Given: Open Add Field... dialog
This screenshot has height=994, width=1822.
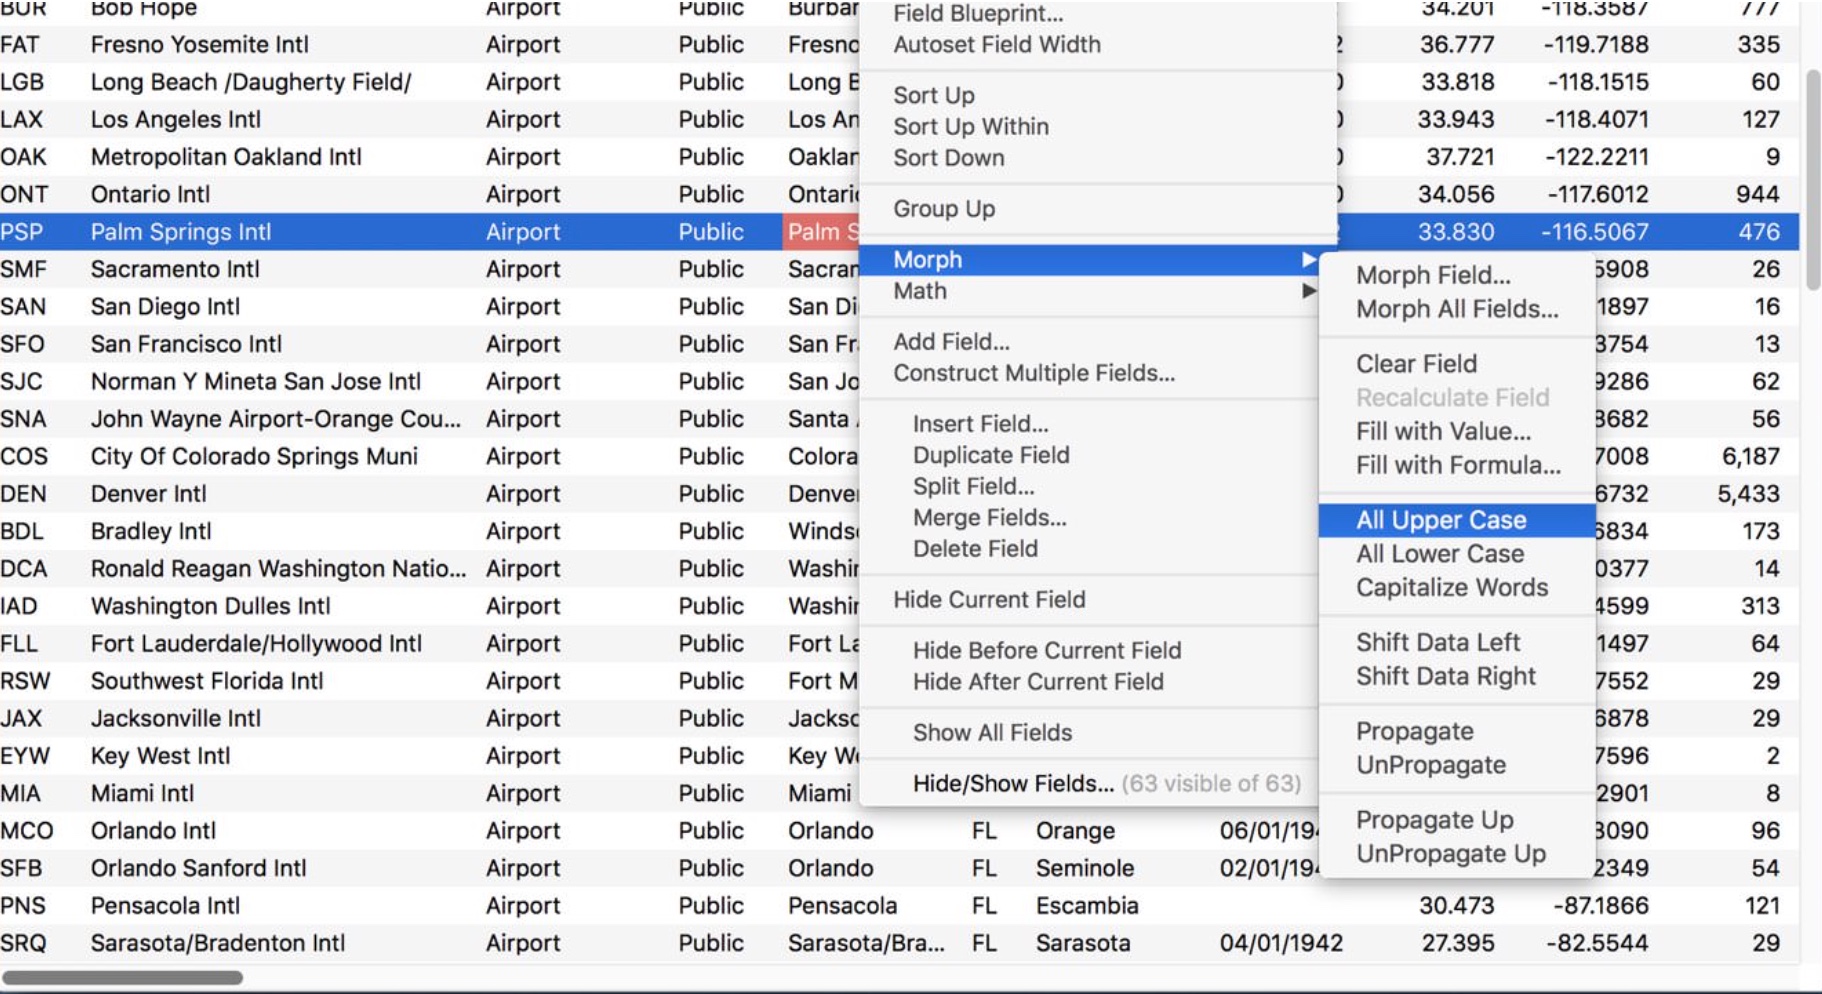Looking at the screenshot, I should (950, 342).
